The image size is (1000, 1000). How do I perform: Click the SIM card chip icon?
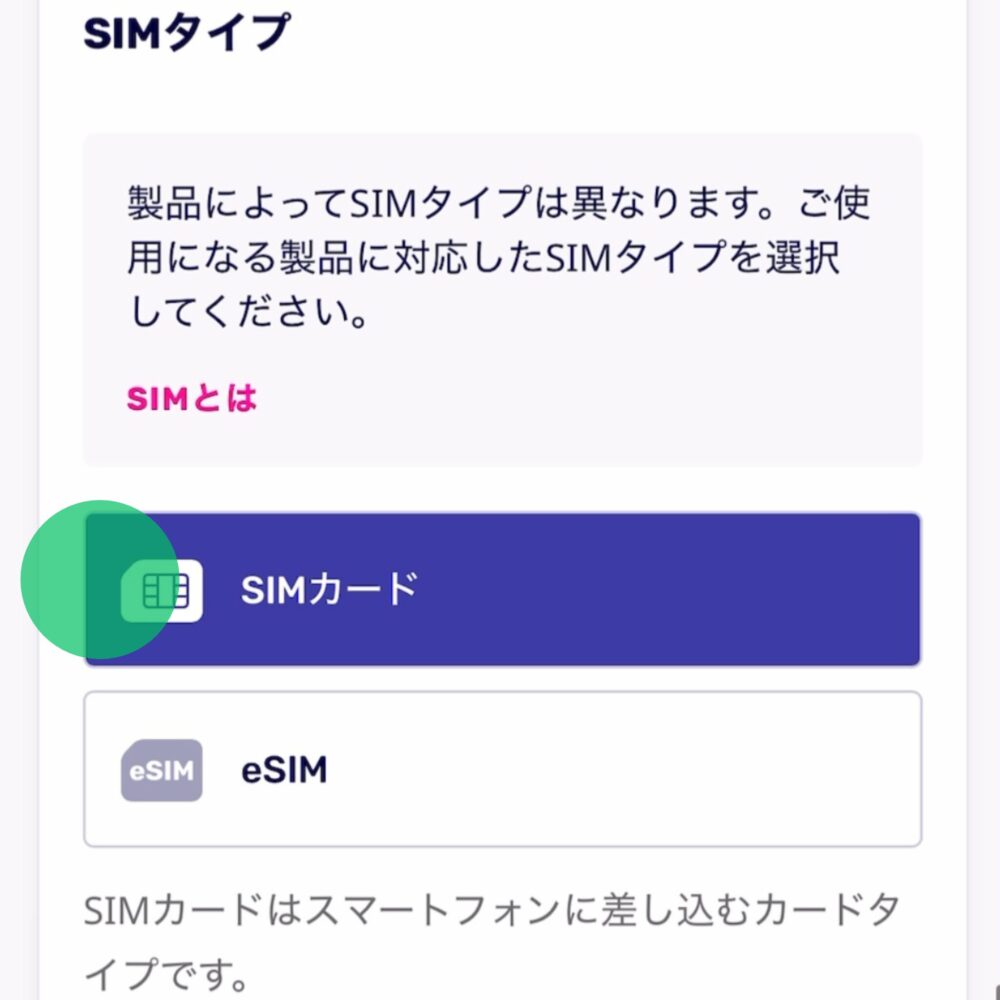[x=162, y=591]
